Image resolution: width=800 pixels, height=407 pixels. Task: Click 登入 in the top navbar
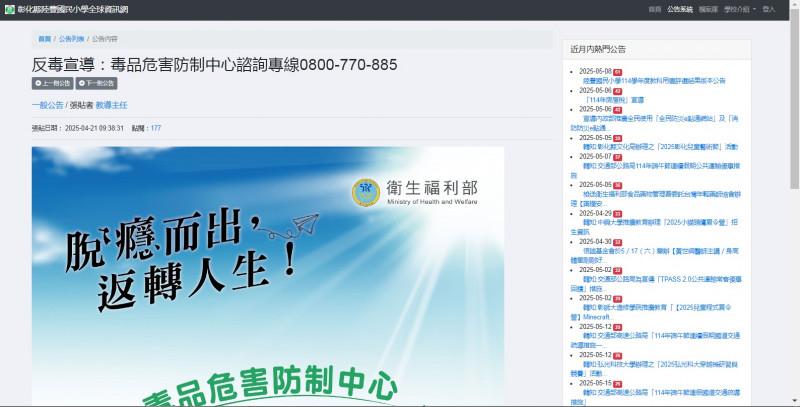coord(769,9)
